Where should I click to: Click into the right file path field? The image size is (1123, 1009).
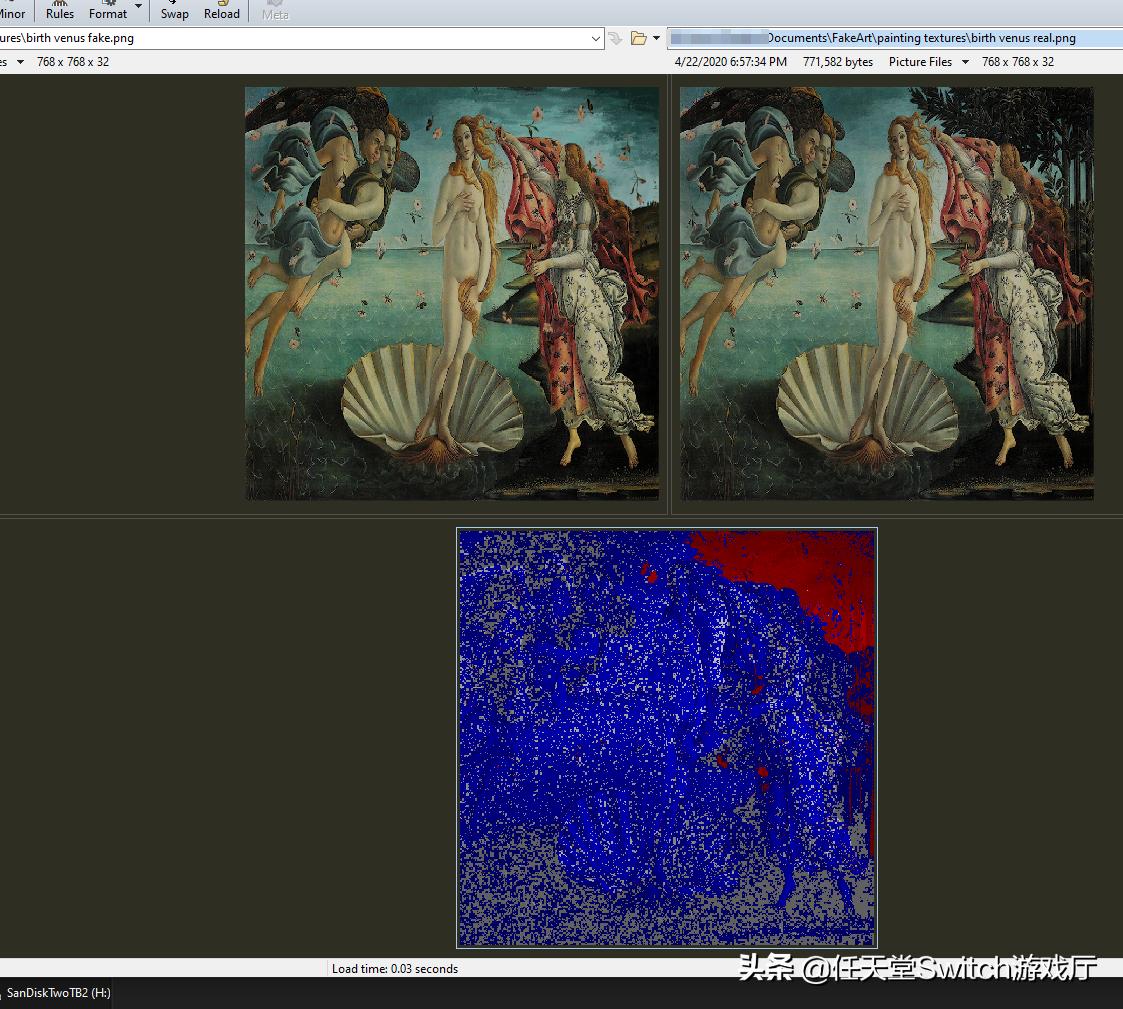[x=895, y=38]
